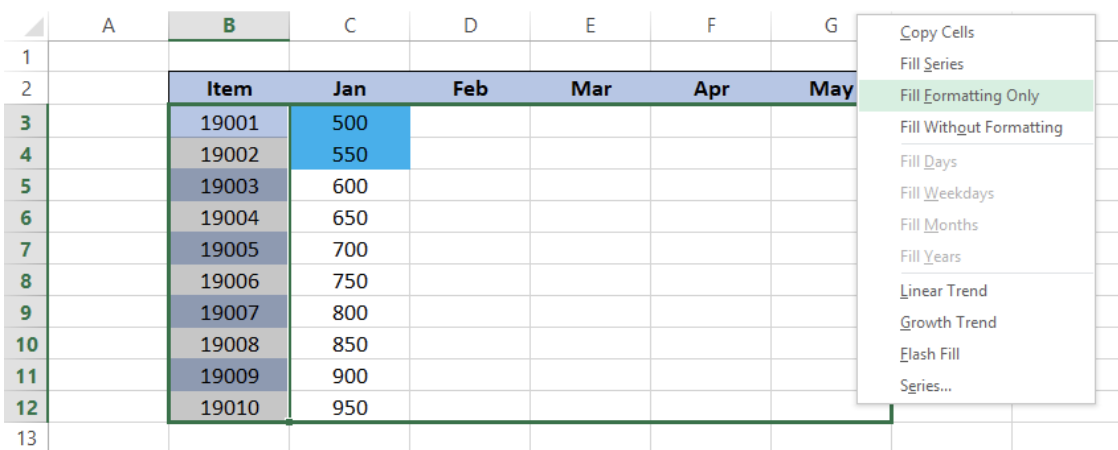The image size is (1118, 450).
Task: Select column F header
Action: pos(711,26)
